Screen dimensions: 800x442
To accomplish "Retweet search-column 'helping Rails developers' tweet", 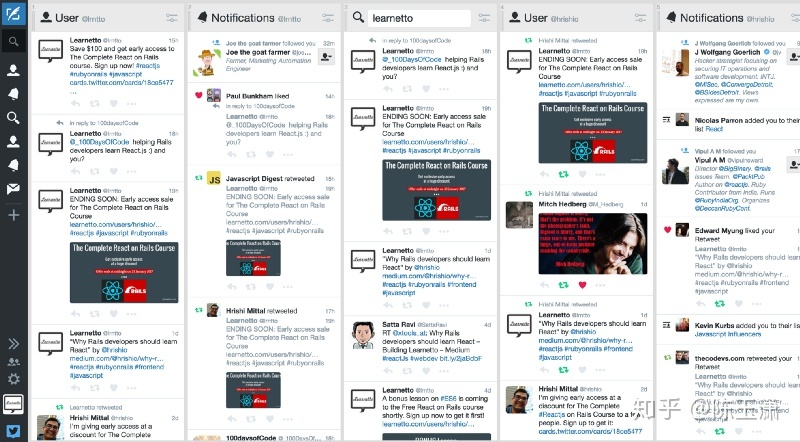I will coord(407,89).
